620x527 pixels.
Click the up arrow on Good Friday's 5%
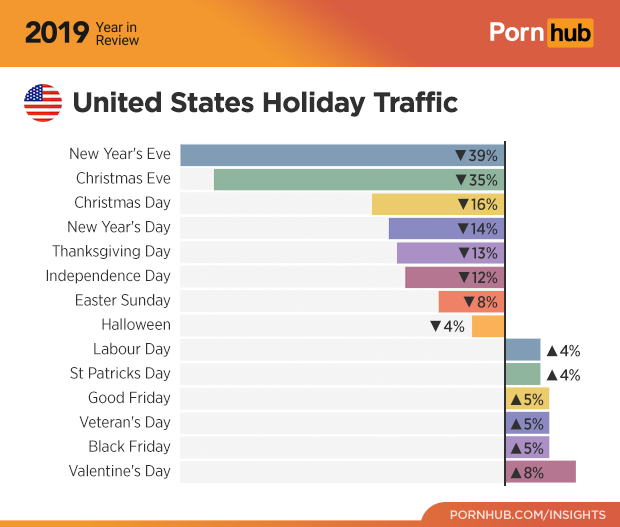click(x=516, y=399)
